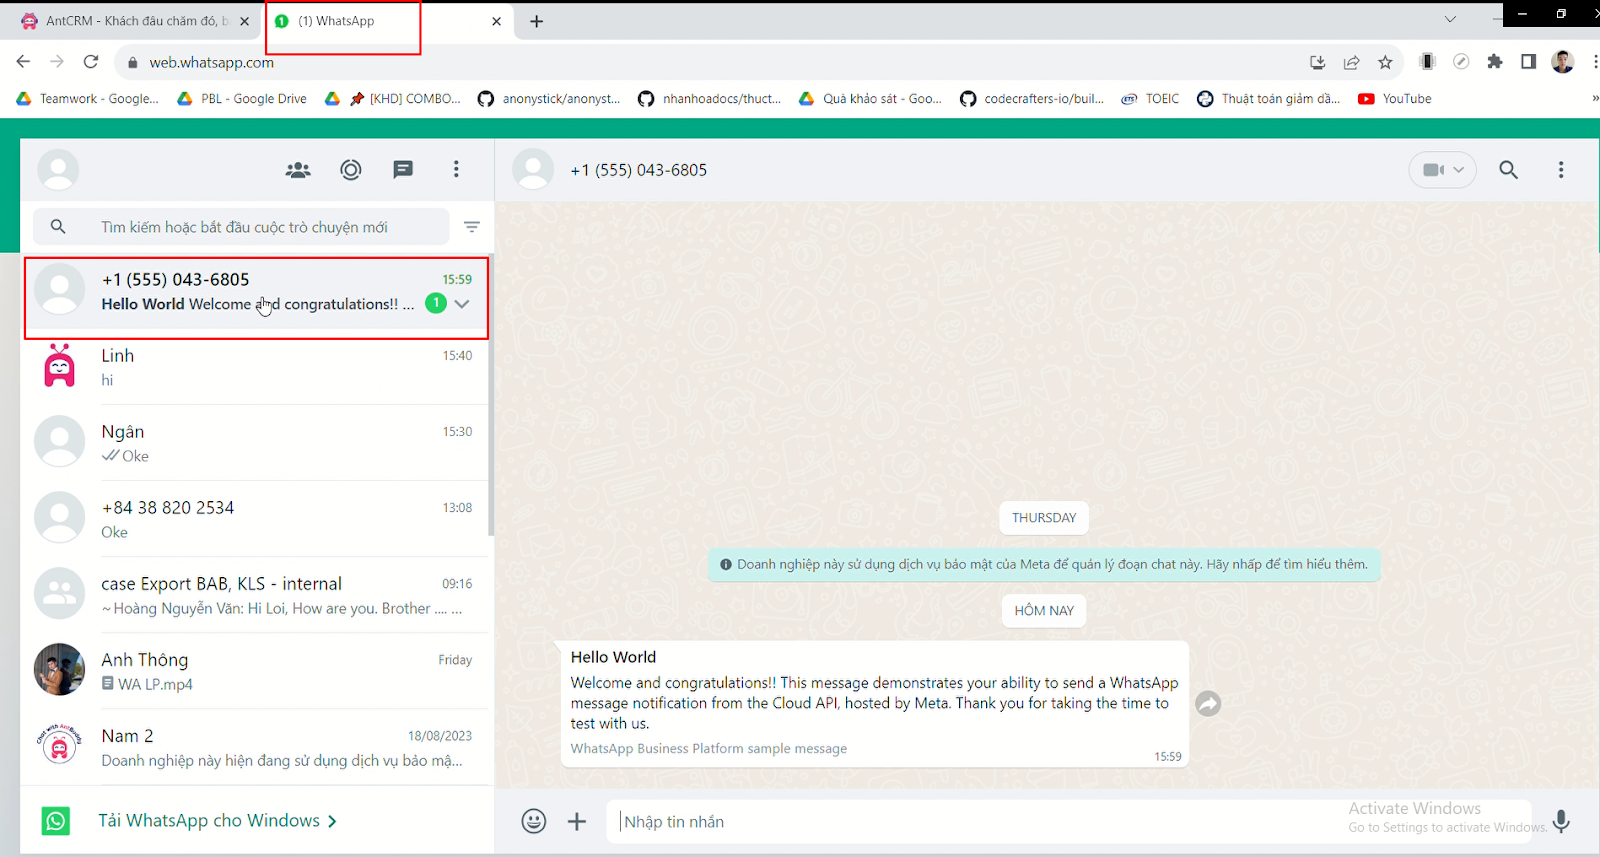Open the +84 38 820 2534 chat
The image size is (1600, 857).
[257, 519]
